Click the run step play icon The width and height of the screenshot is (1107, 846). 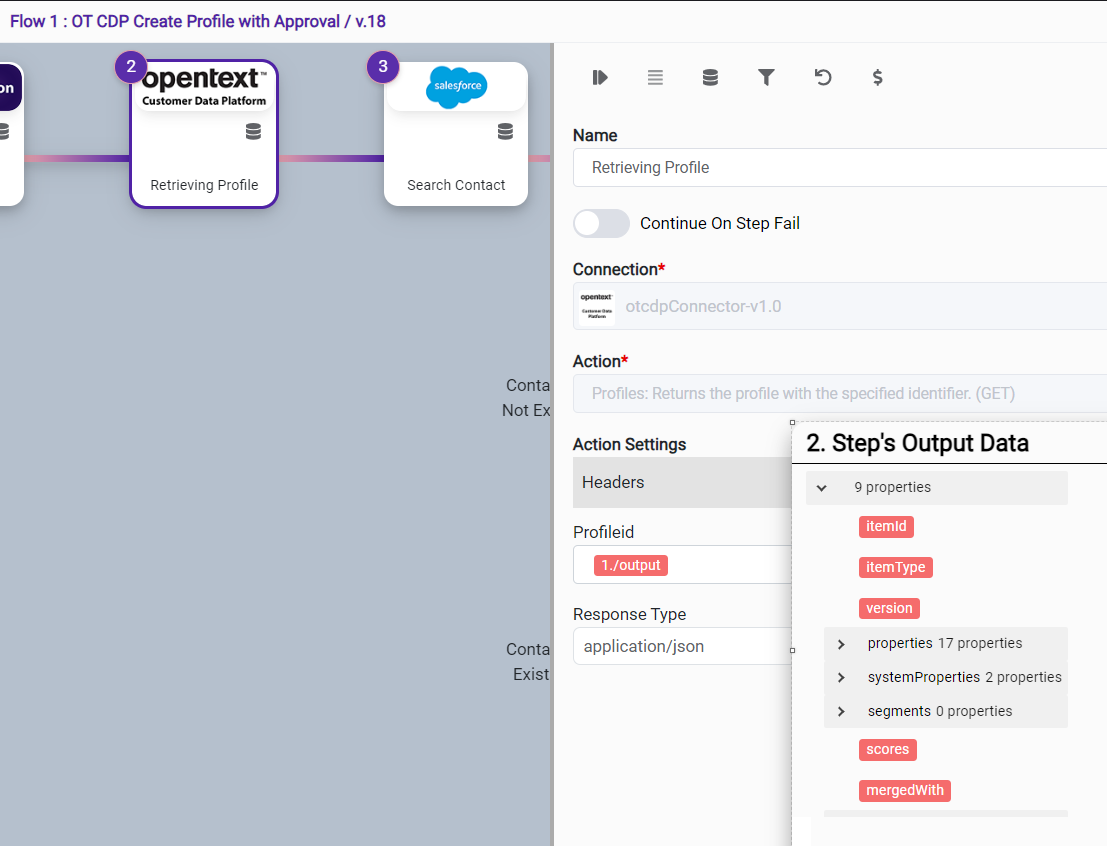600,78
